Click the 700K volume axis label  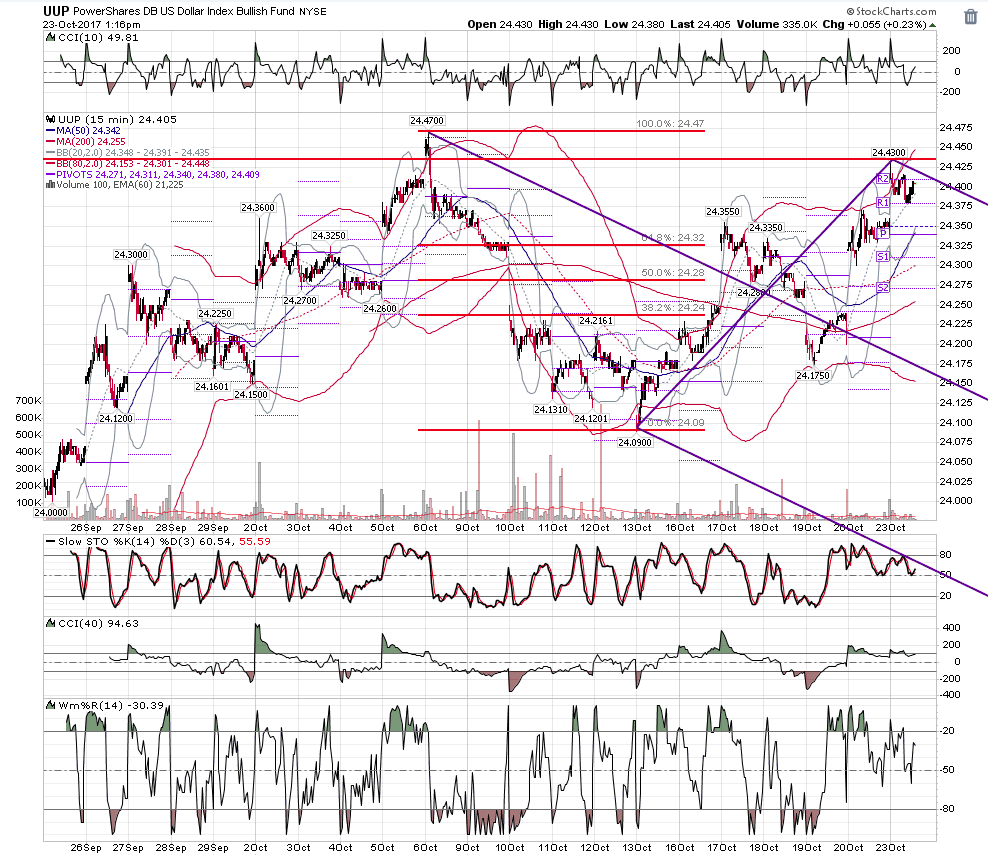[28, 401]
